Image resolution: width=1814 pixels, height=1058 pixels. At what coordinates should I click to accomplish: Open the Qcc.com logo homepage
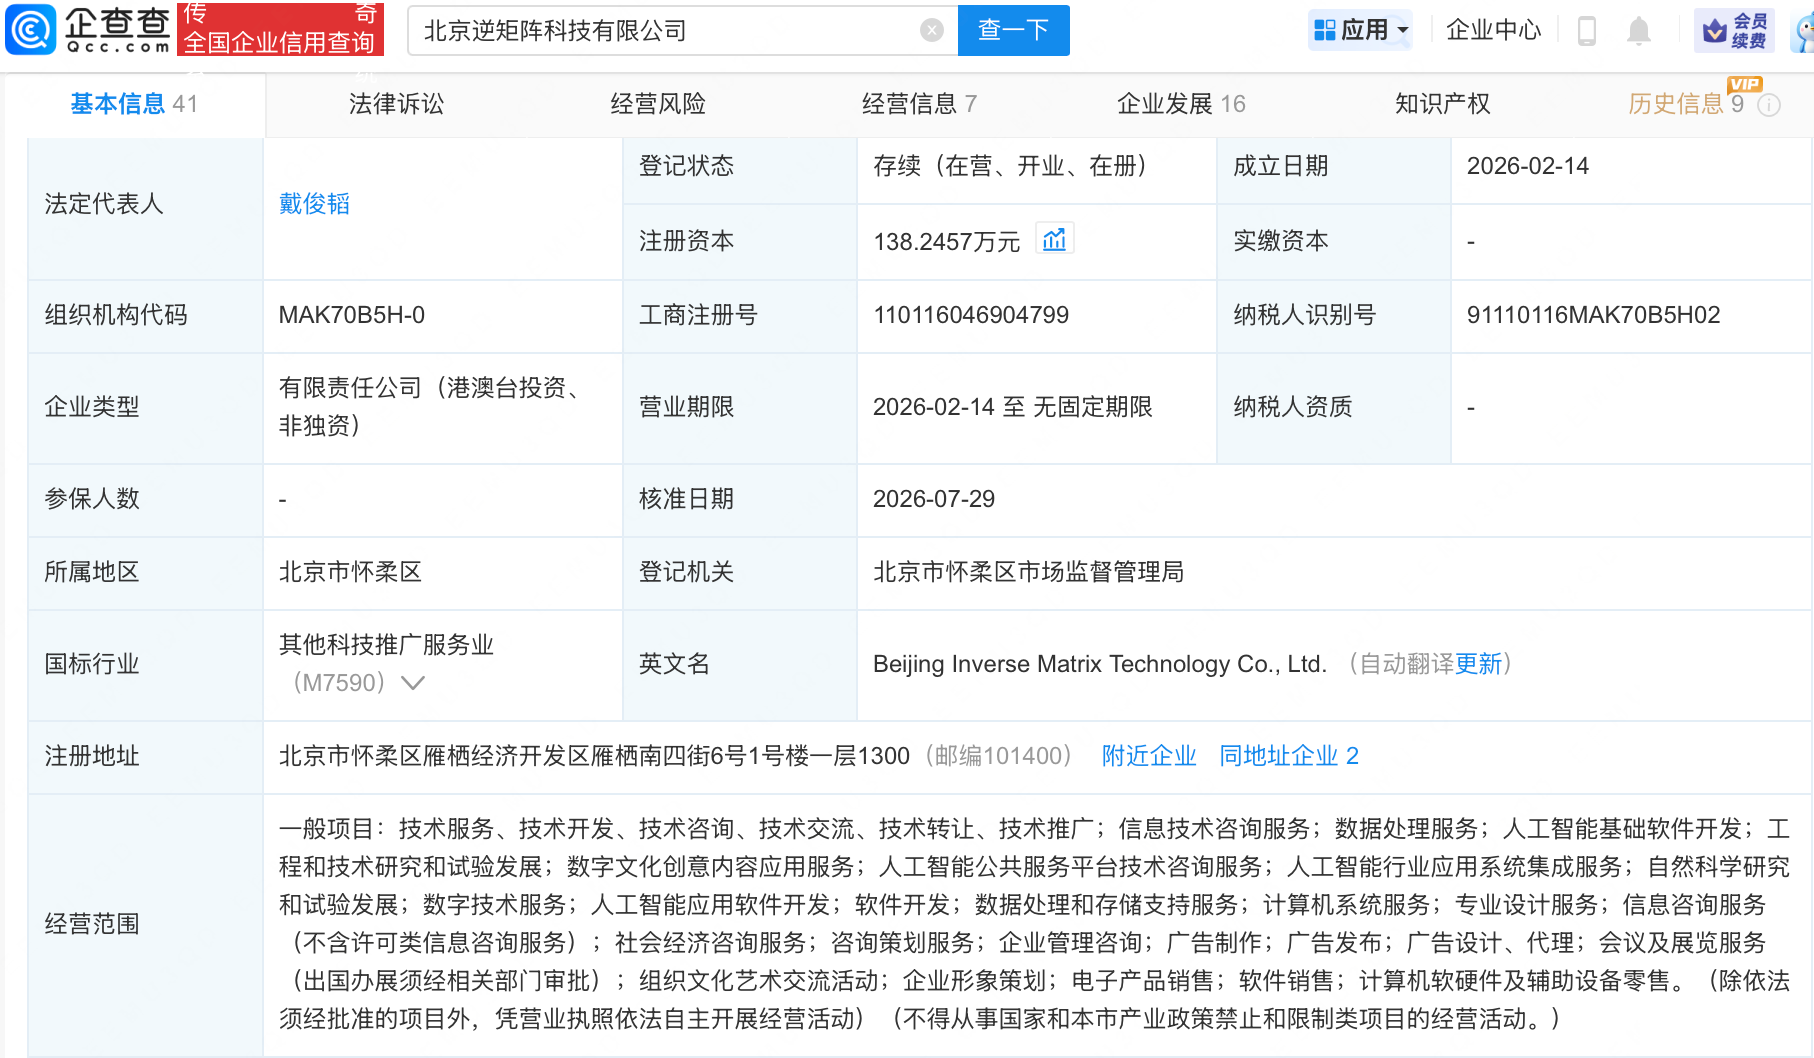click(x=89, y=30)
